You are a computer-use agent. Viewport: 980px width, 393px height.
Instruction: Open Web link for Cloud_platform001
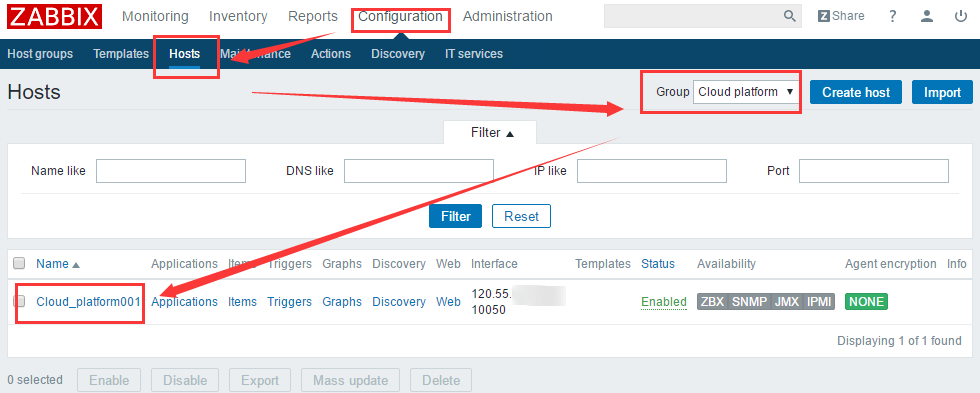448,302
